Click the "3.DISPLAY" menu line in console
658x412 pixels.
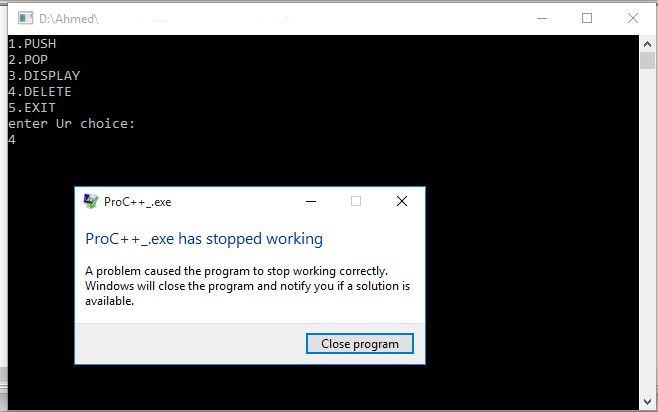pos(44,76)
